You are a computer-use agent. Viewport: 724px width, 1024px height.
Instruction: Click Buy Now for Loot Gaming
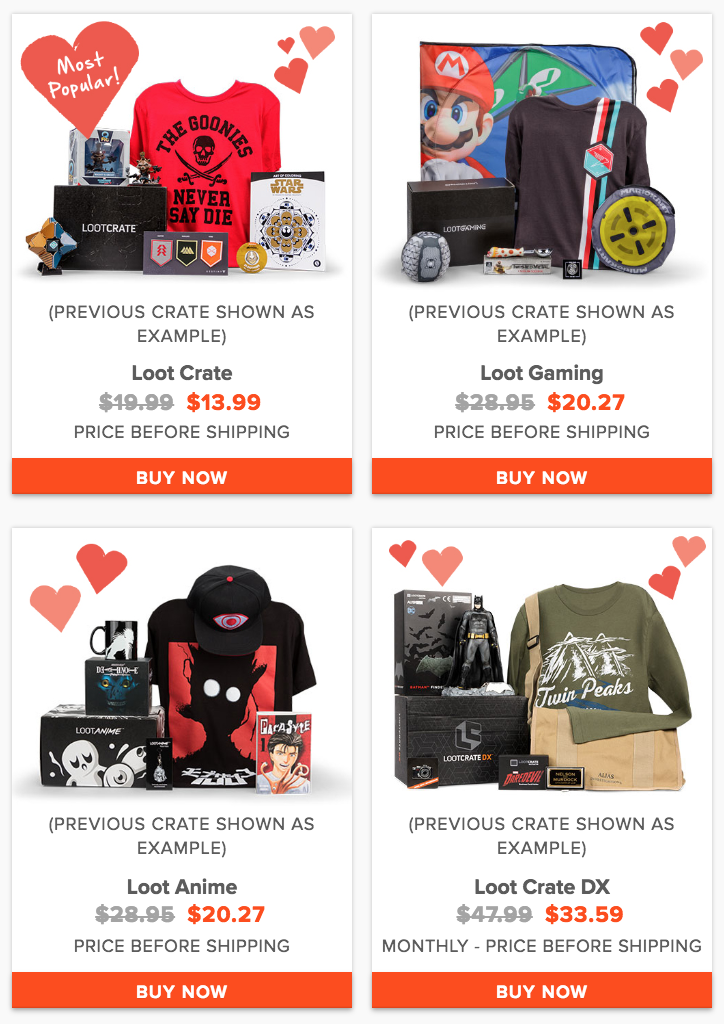pyautogui.click(x=542, y=477)
